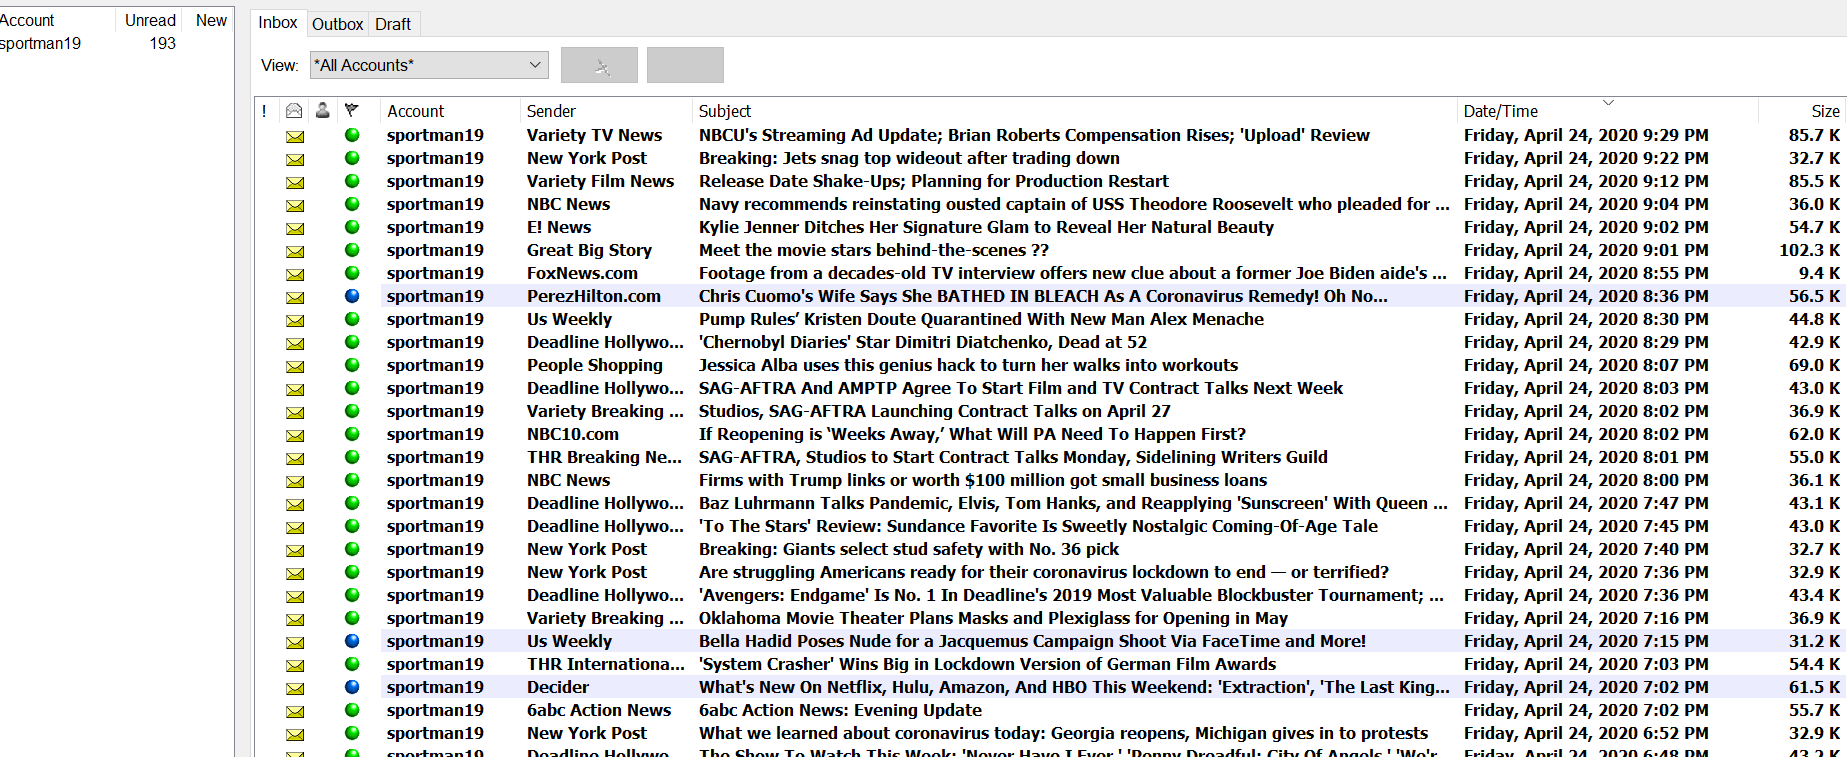
Task: Open the '6abc Action News: Evening Update' subject
Action: pos(840,710)
